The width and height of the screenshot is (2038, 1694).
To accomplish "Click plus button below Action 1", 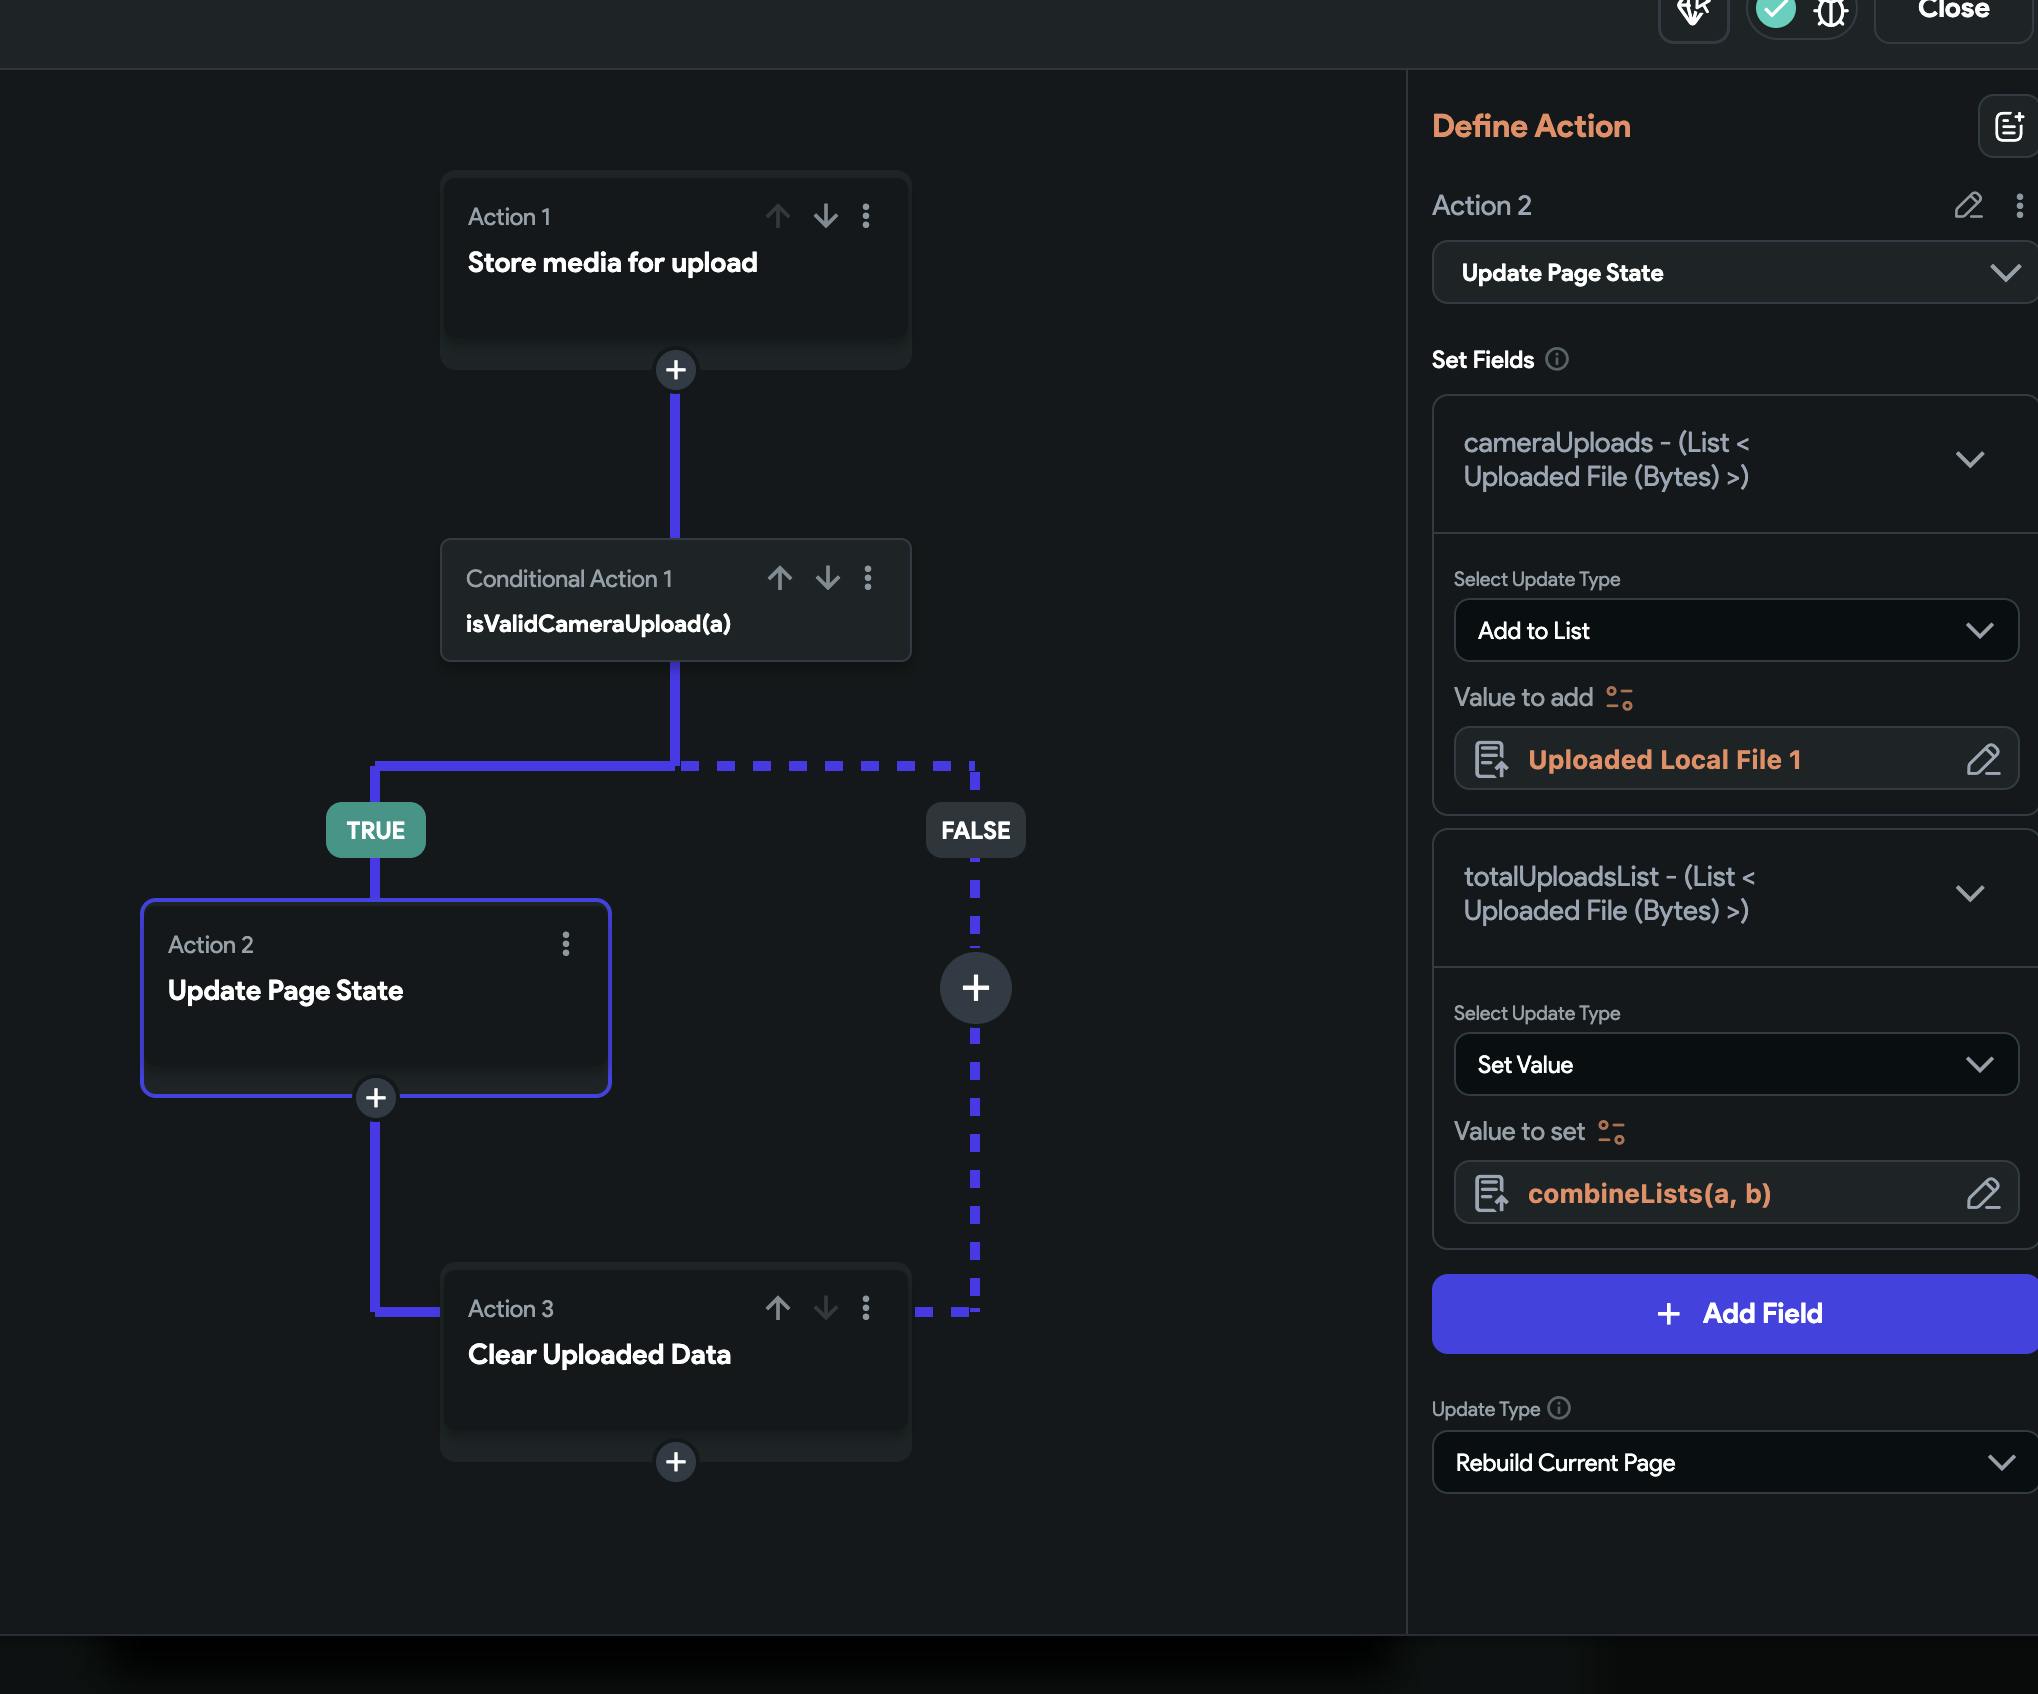I will pos(675,370).
